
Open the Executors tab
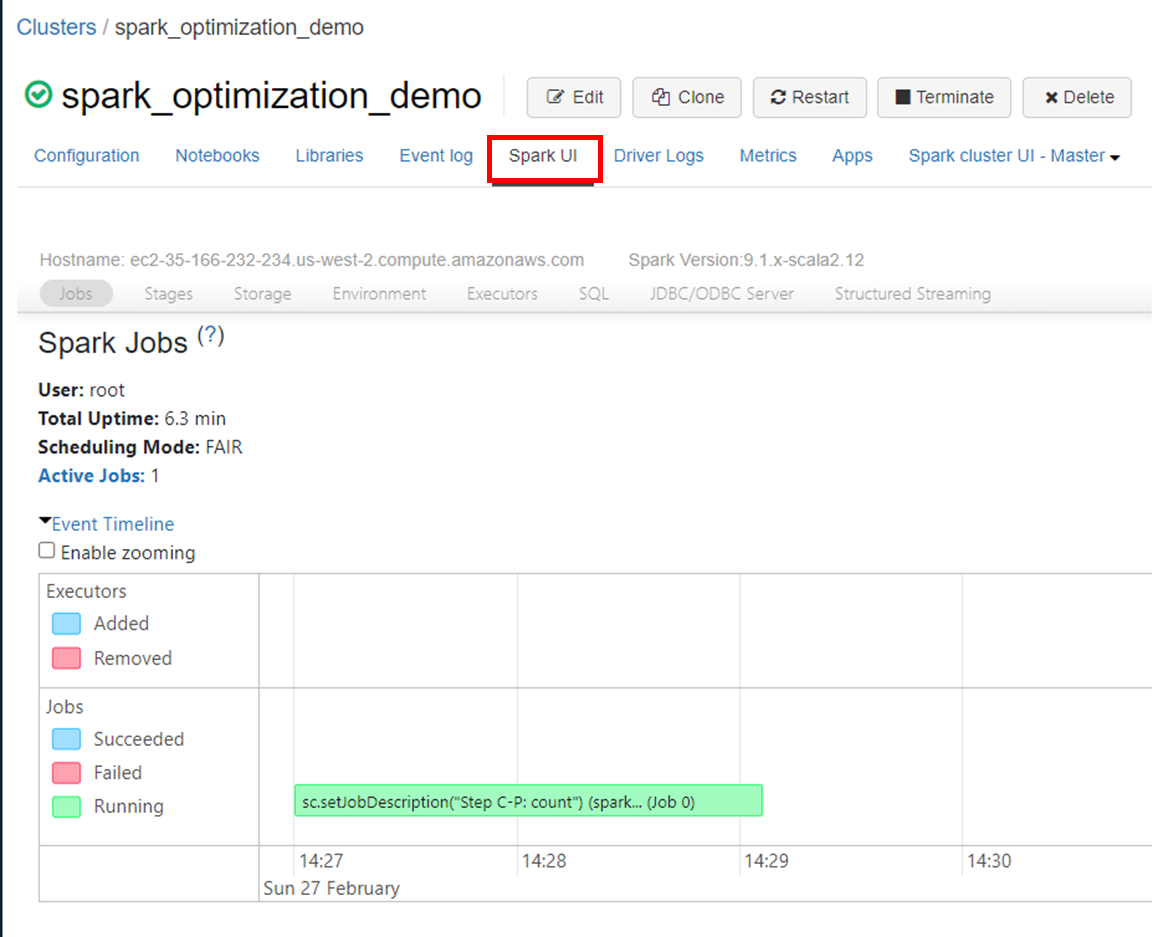click(501, 293)
